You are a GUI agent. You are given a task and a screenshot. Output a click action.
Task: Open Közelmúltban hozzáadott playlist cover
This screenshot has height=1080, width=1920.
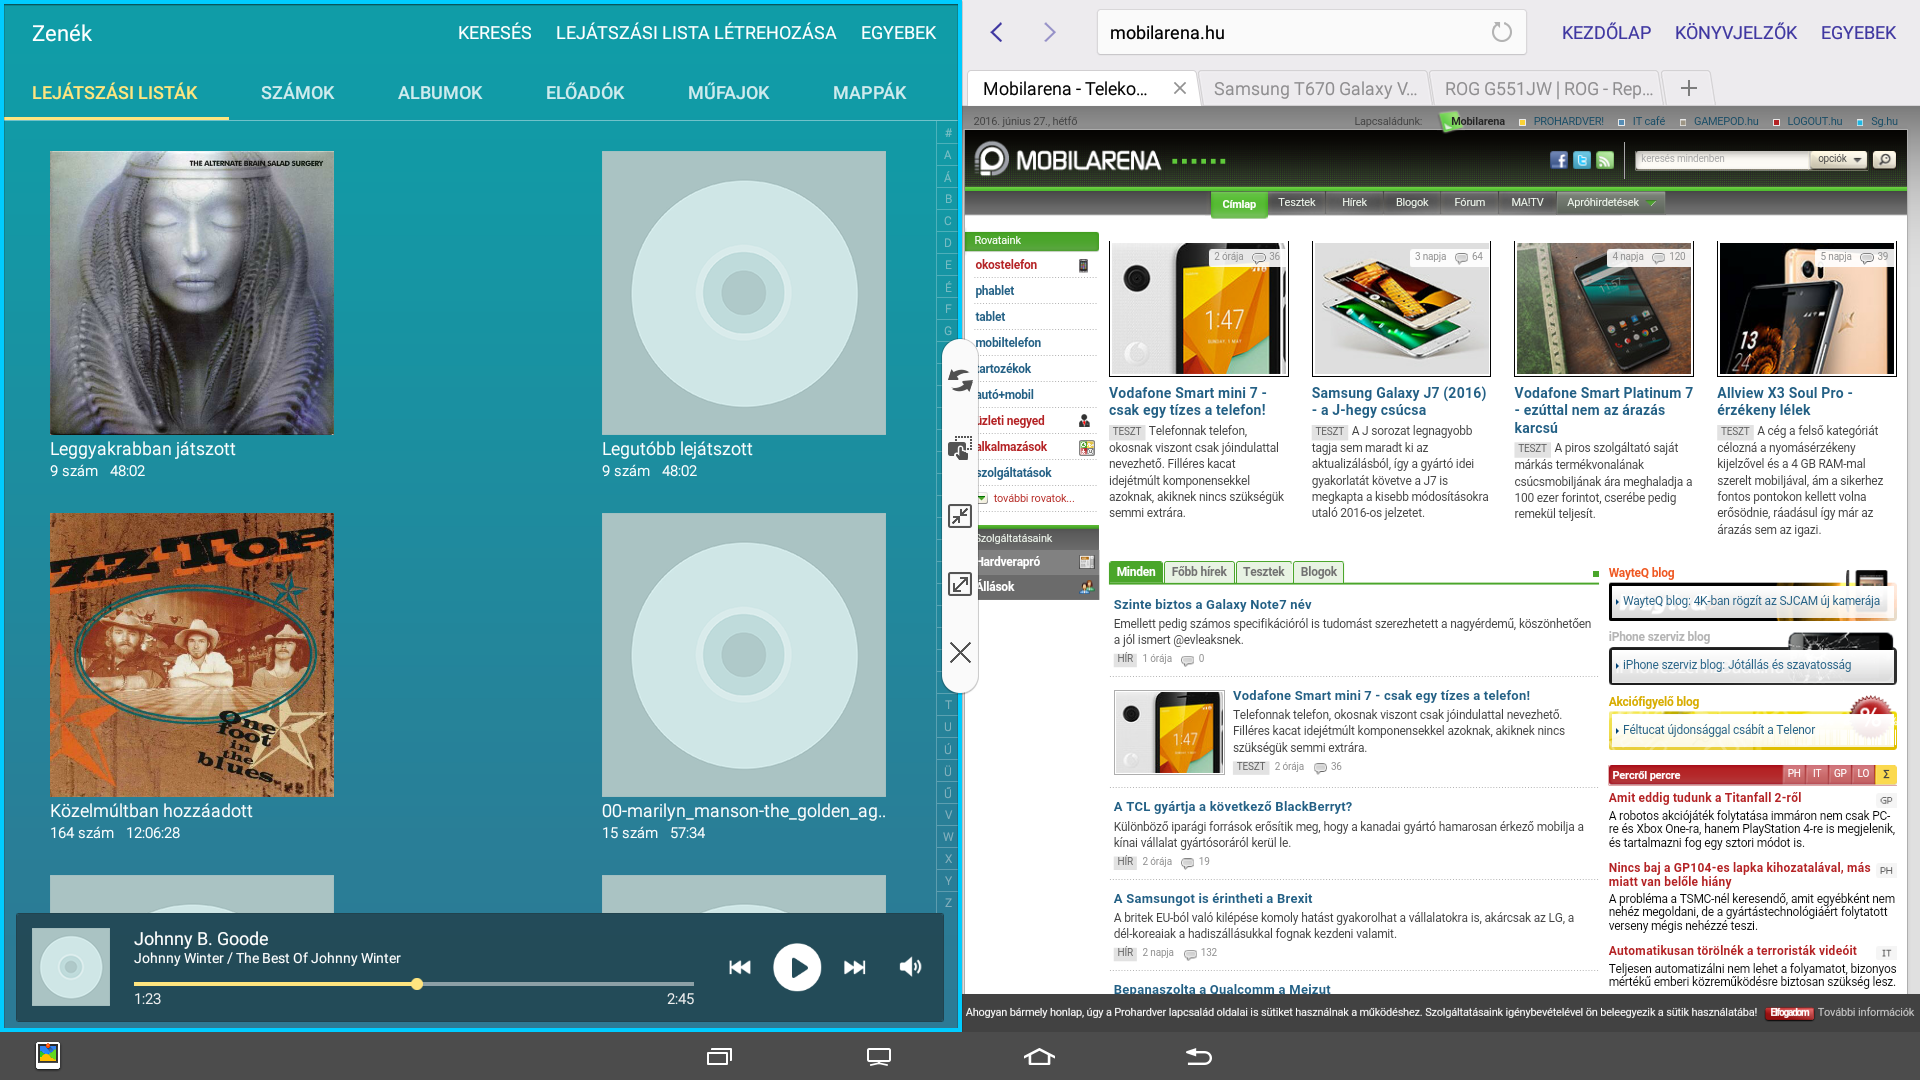[192, 655]
